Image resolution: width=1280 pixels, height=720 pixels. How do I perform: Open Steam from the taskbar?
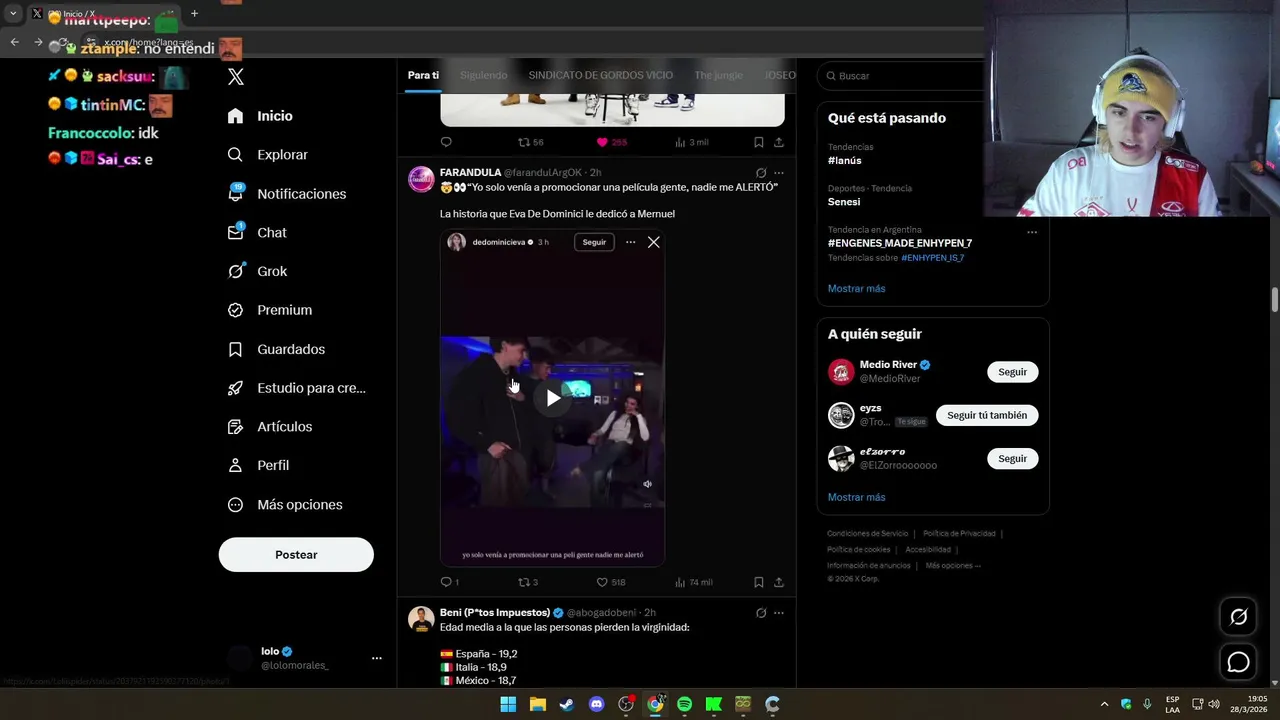pos(567,704)
